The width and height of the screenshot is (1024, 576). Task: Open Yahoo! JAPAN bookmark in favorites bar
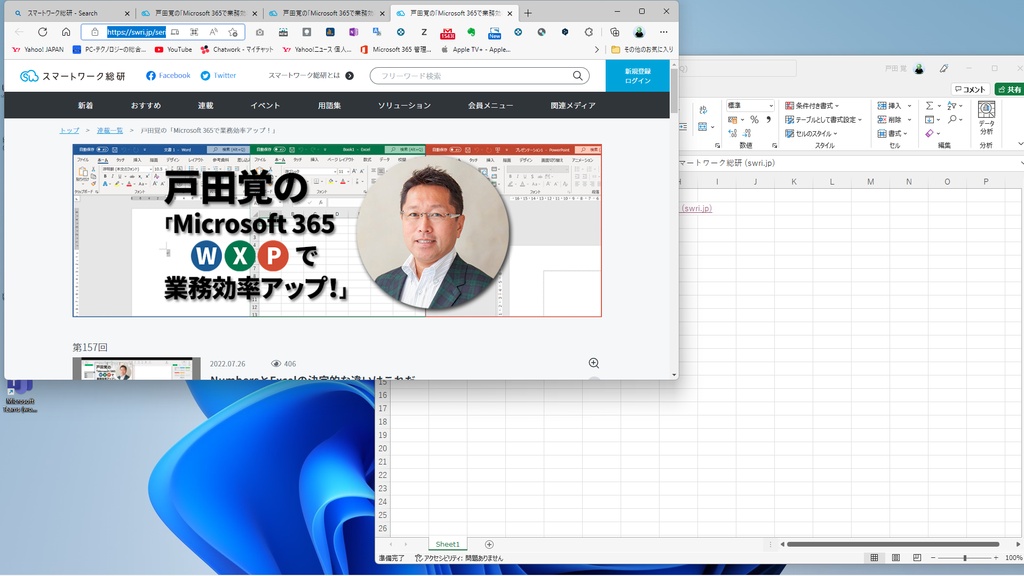[x=39, y=50]
